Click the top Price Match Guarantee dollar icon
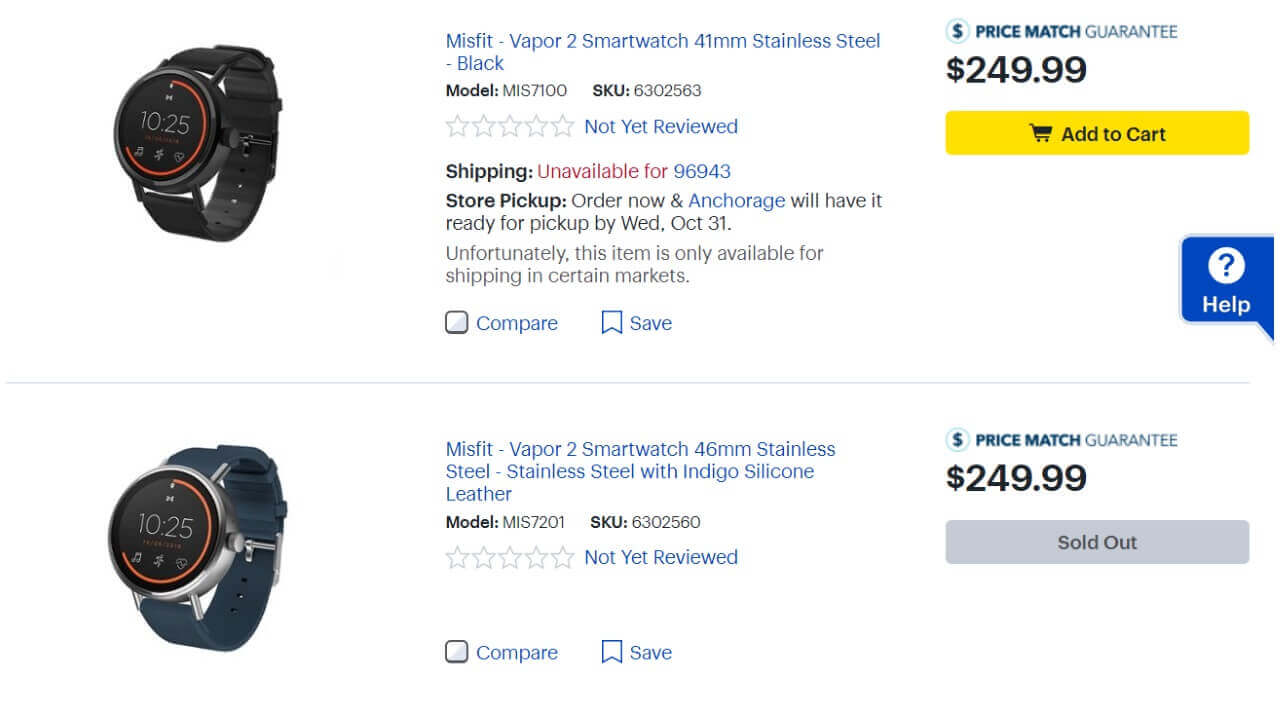 958,31
